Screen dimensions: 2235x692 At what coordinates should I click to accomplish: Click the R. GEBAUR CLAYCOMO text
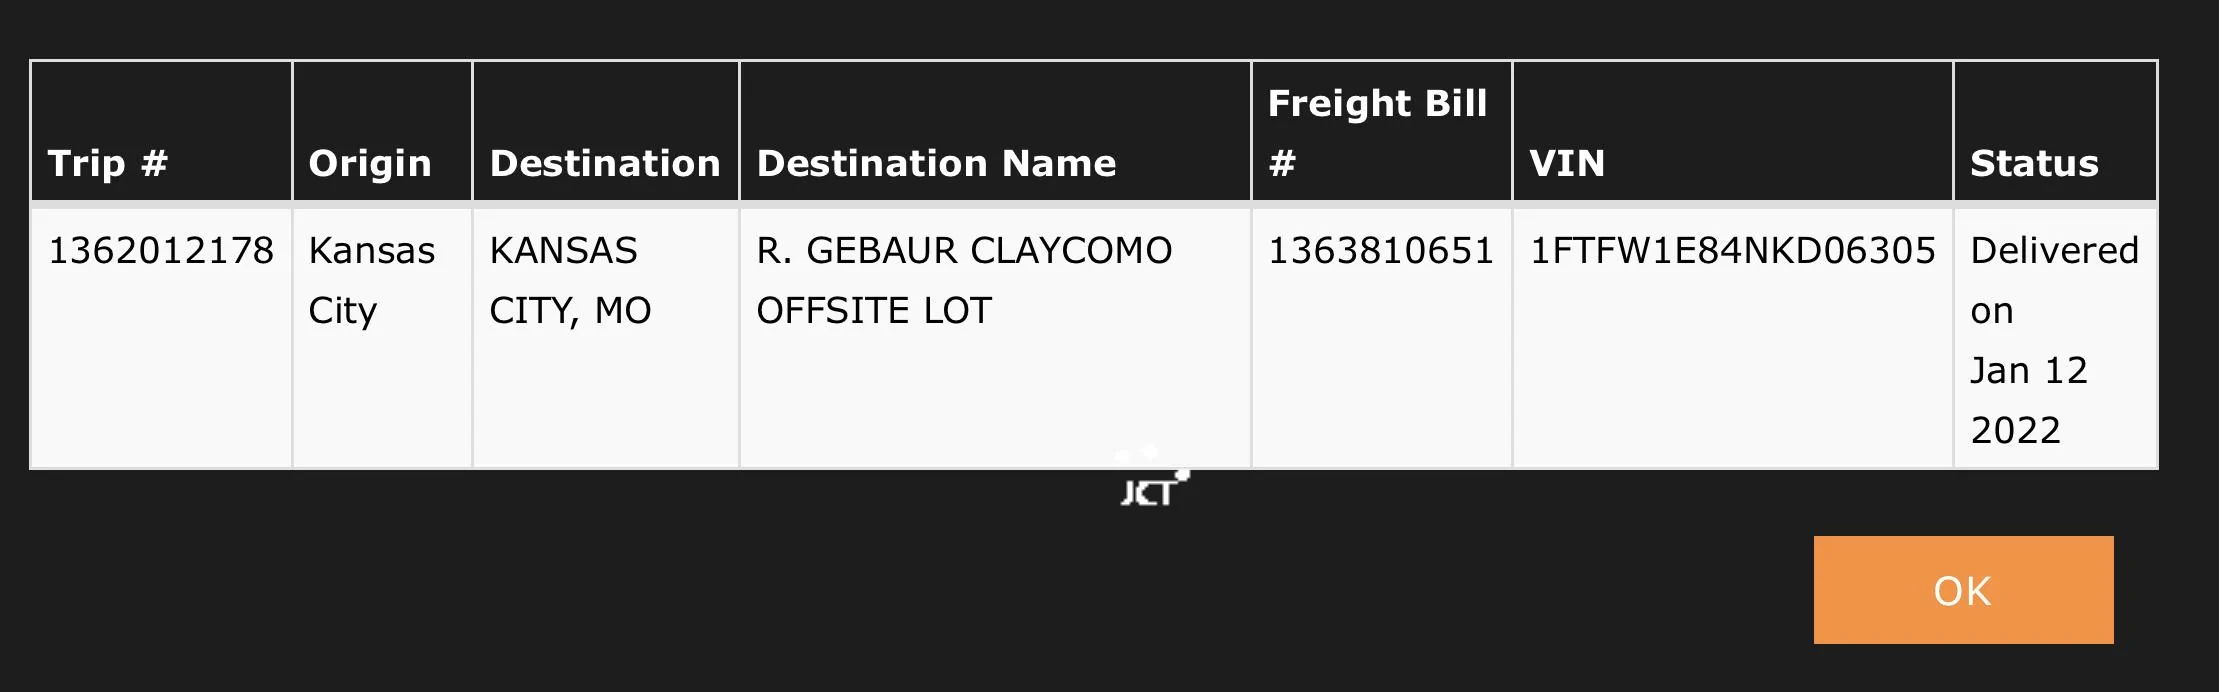tap(964, 250)
